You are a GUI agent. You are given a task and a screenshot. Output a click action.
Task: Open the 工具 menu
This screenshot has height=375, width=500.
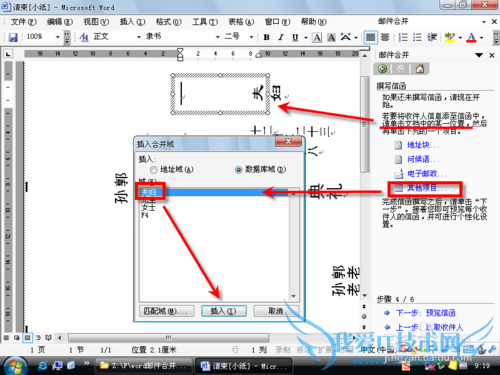tap(205, 22)
